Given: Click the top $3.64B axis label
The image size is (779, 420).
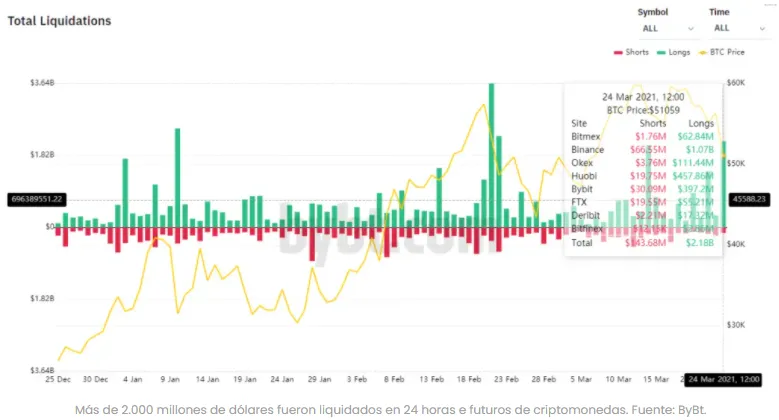Looking at the screenshot, I should (x=42, y=83).
